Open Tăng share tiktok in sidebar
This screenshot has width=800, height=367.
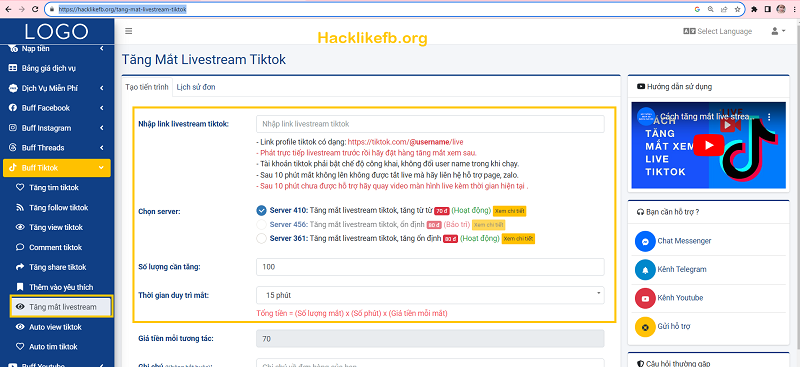[x=57, y=267]
